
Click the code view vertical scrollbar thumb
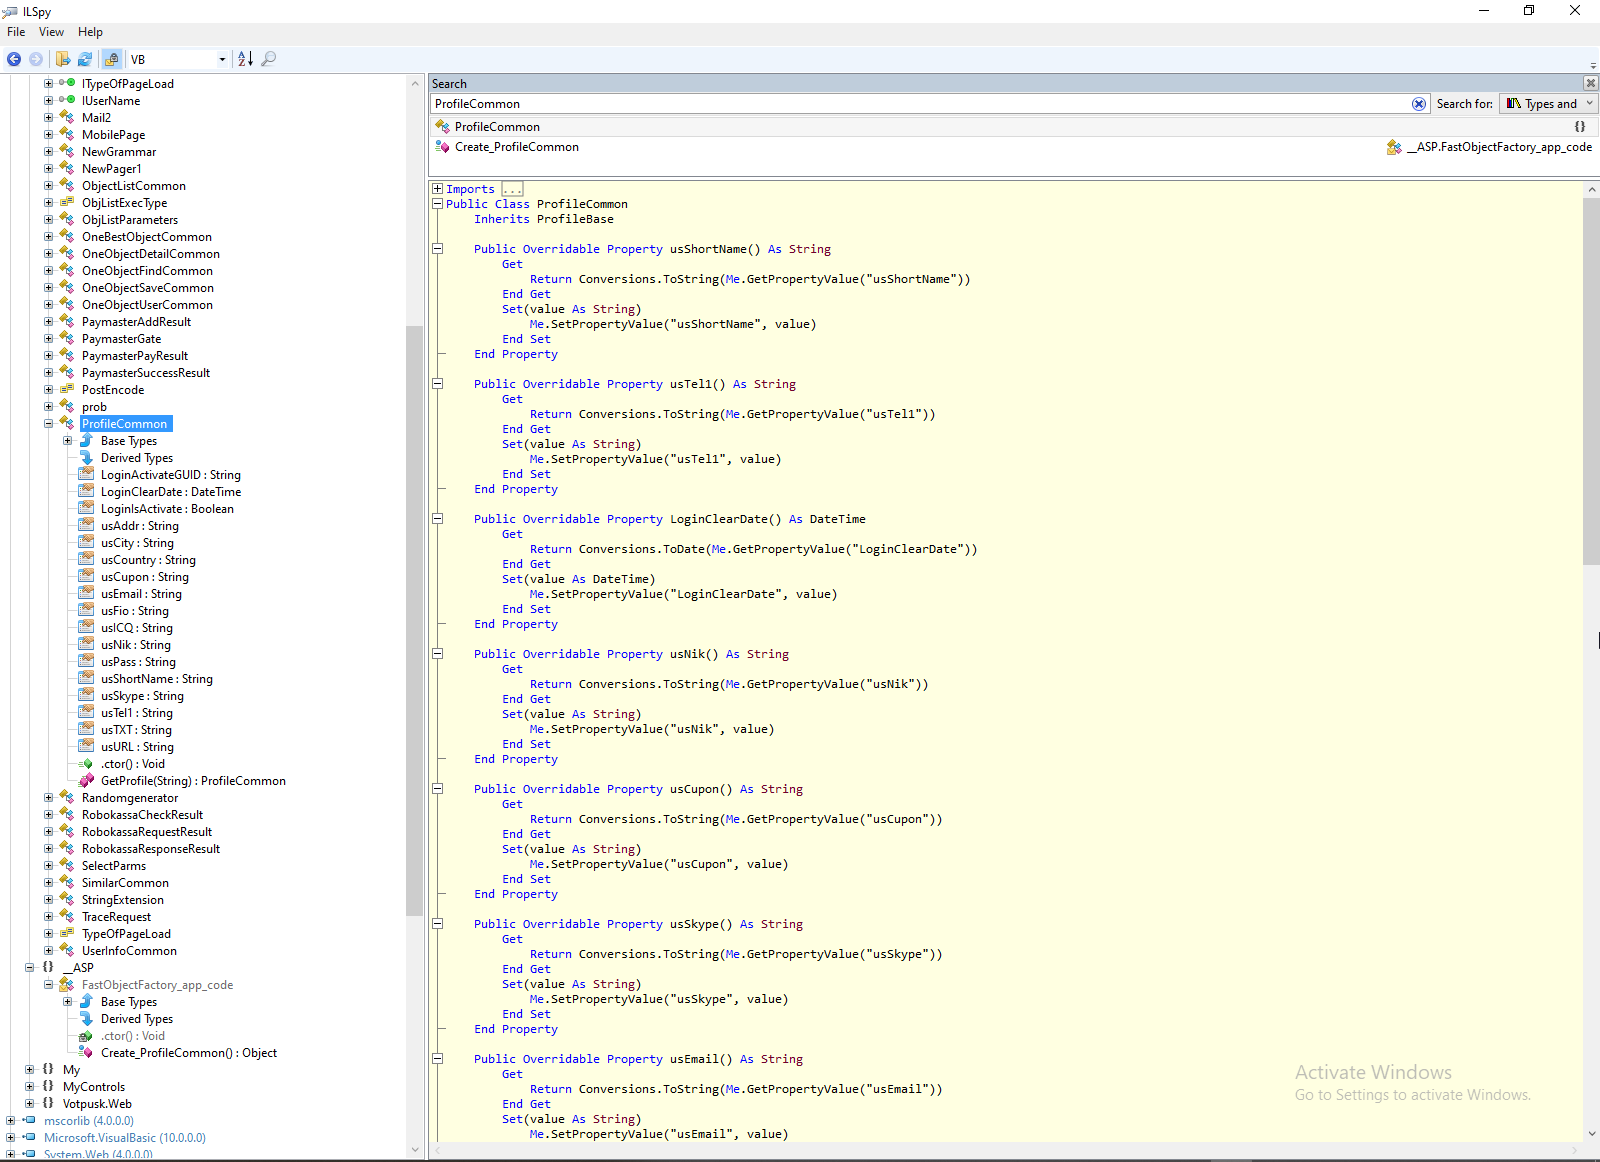[1591, 382]
